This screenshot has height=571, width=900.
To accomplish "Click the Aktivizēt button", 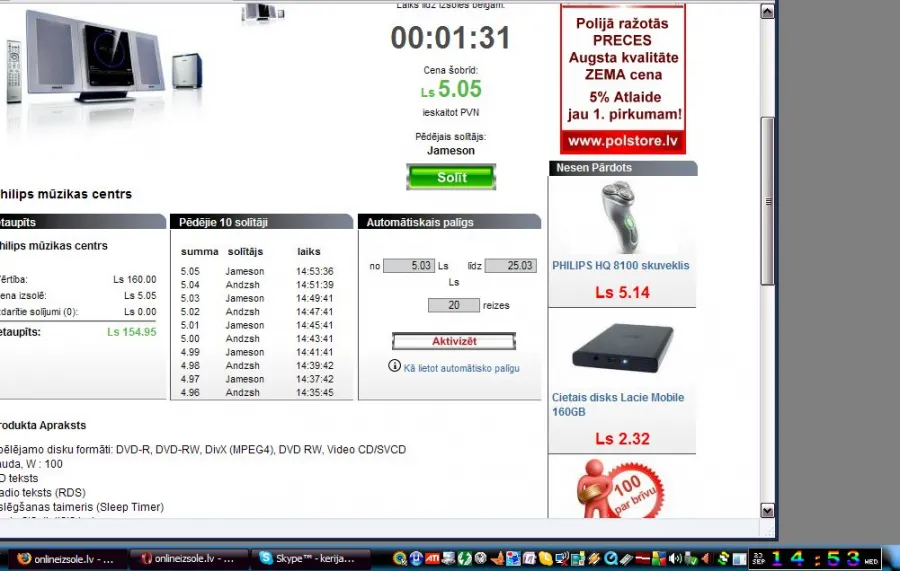I will tap(454, 341).
